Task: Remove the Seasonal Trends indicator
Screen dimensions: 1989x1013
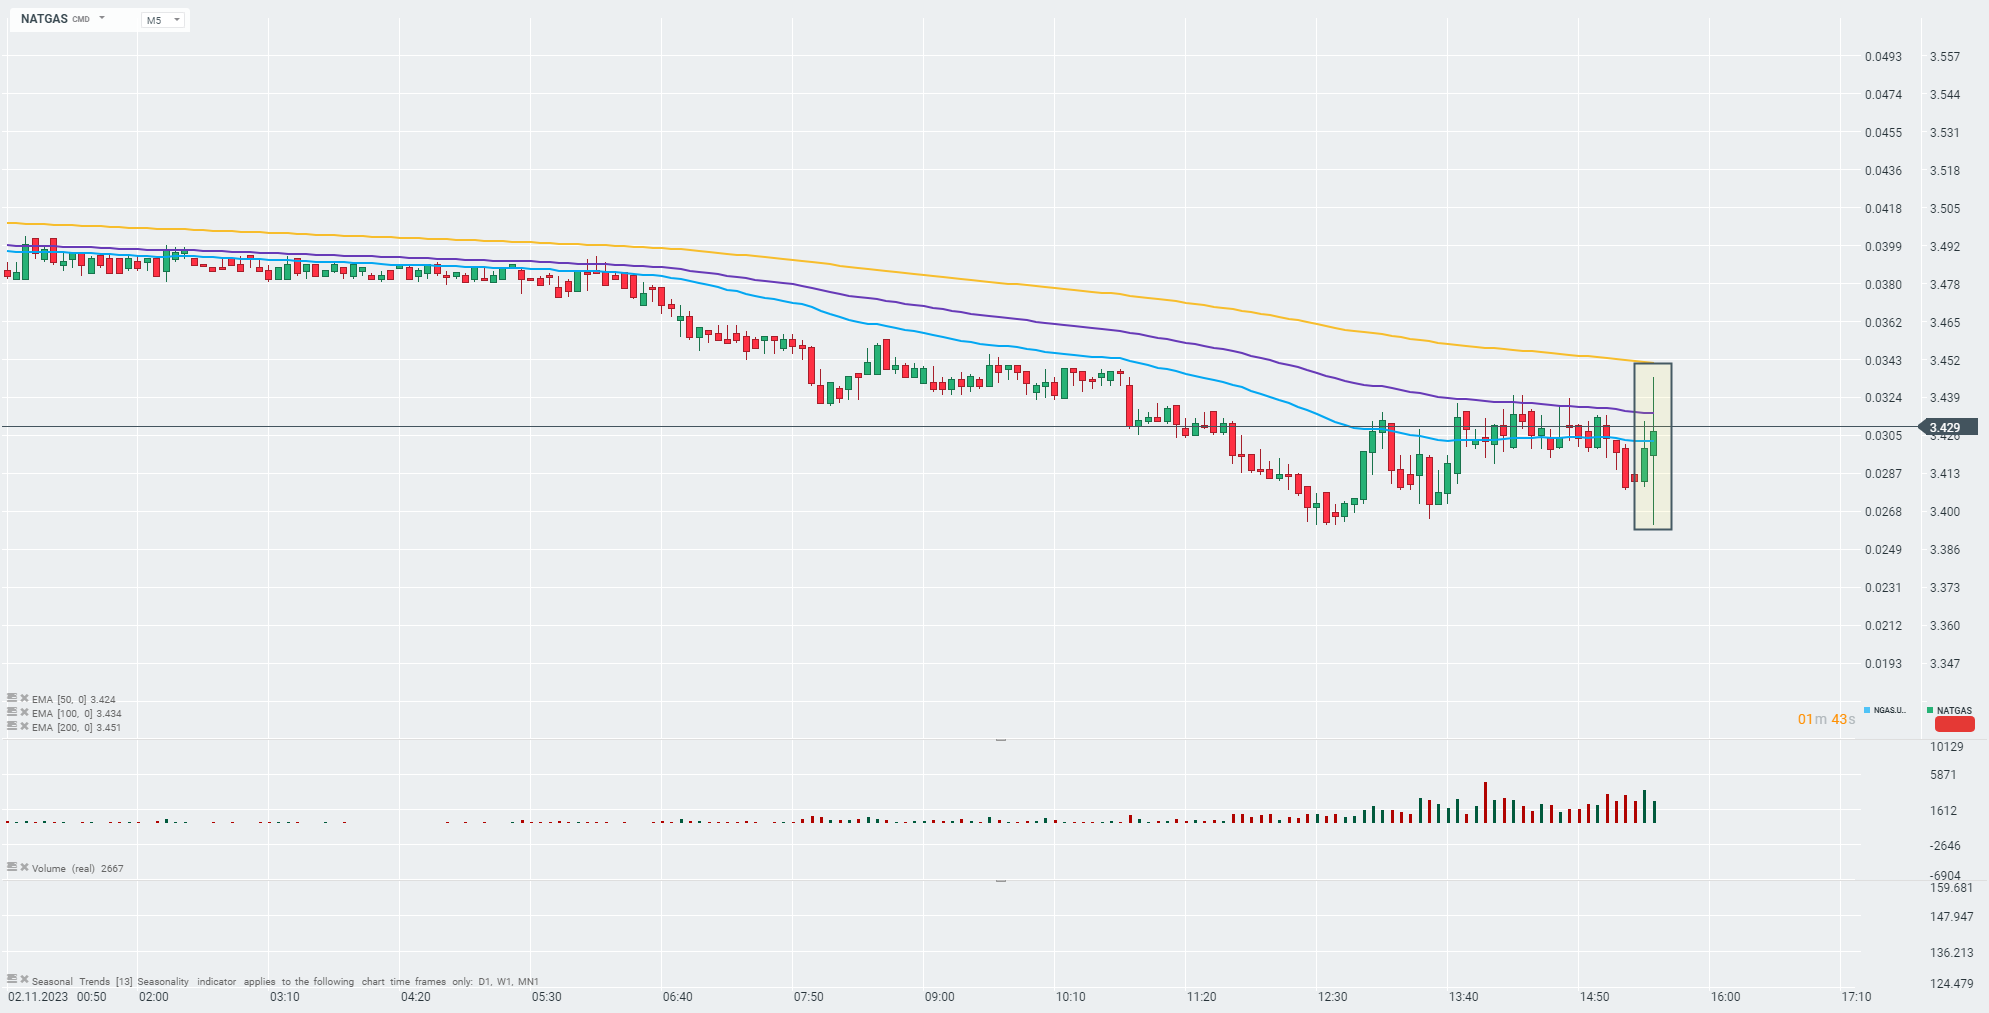Action: click(25, 979)
